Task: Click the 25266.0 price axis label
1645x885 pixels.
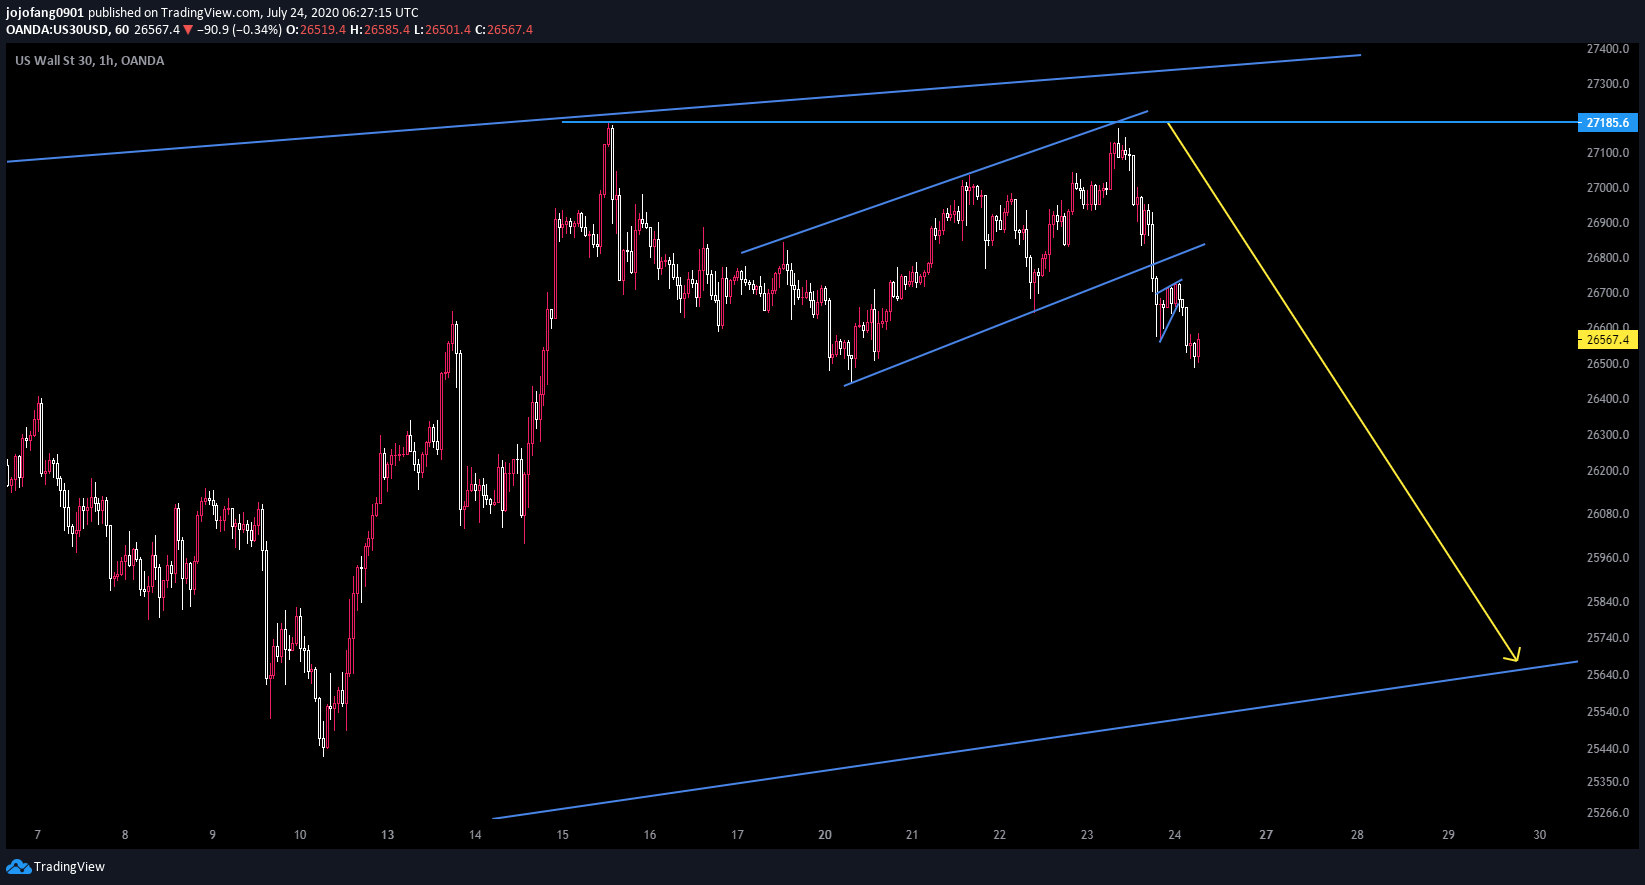Action: click(1608, 813)
